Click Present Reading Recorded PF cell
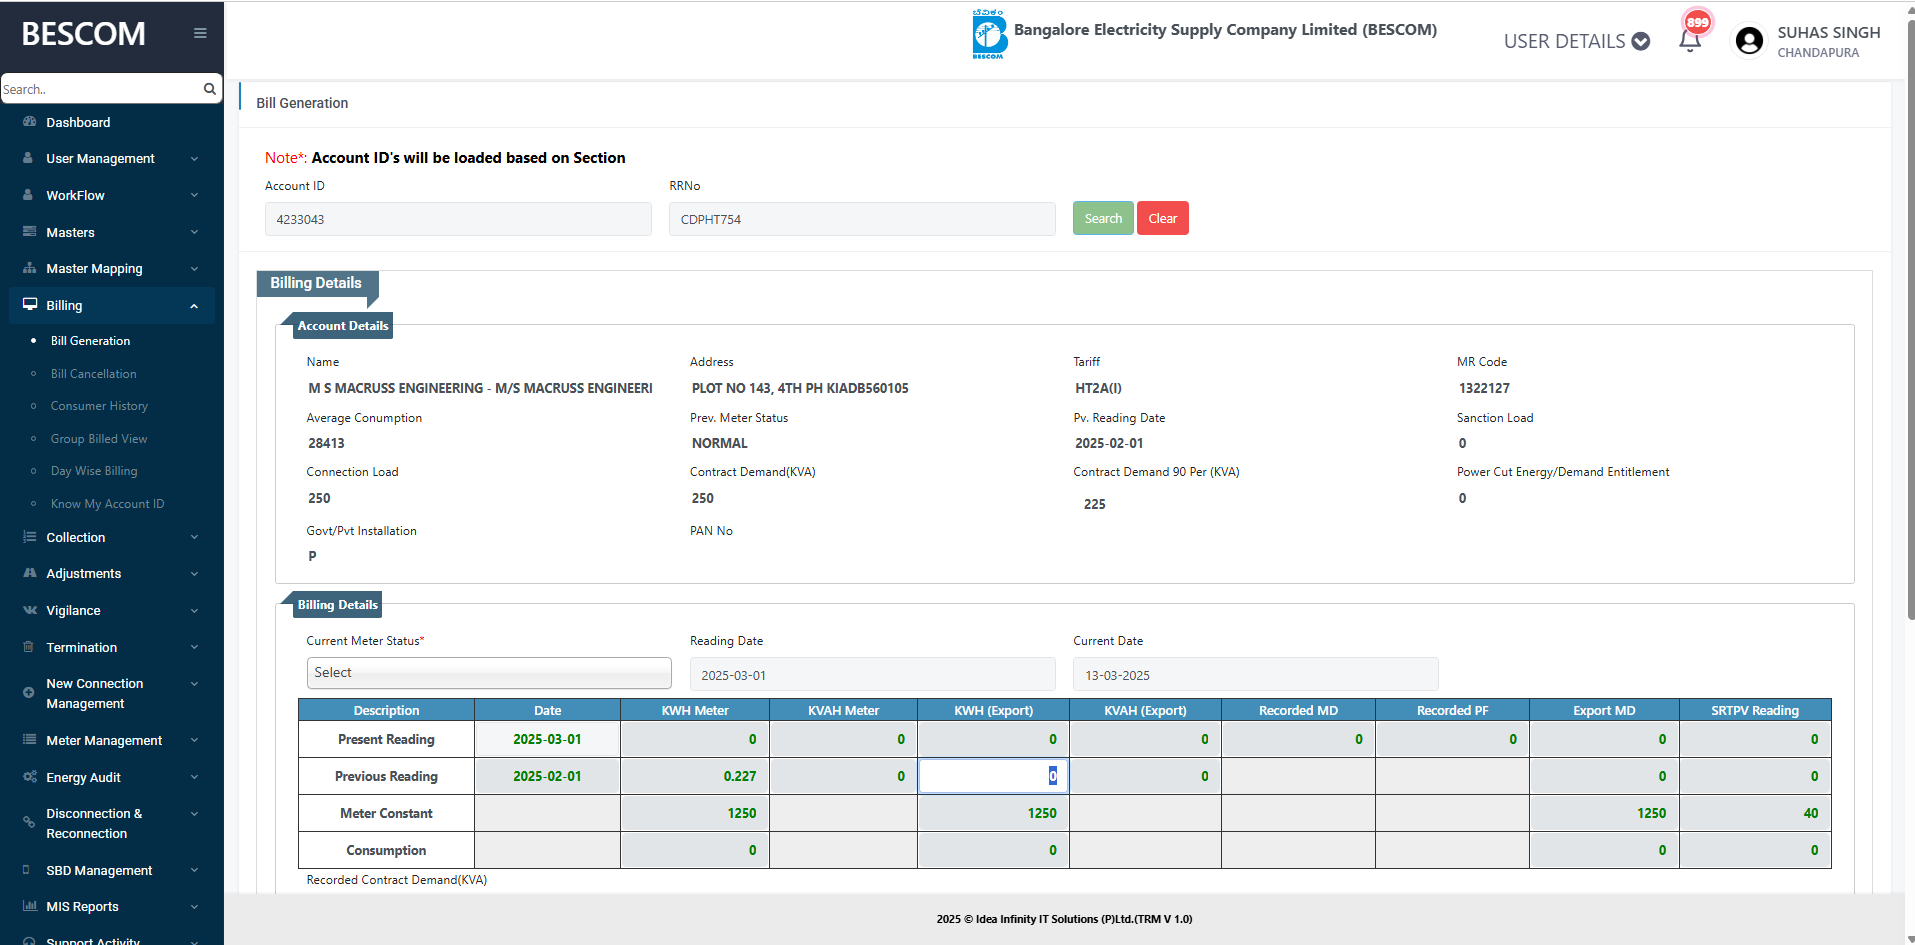The height and width of the screenshot is (945, 1915). [x=1452, y=739]
